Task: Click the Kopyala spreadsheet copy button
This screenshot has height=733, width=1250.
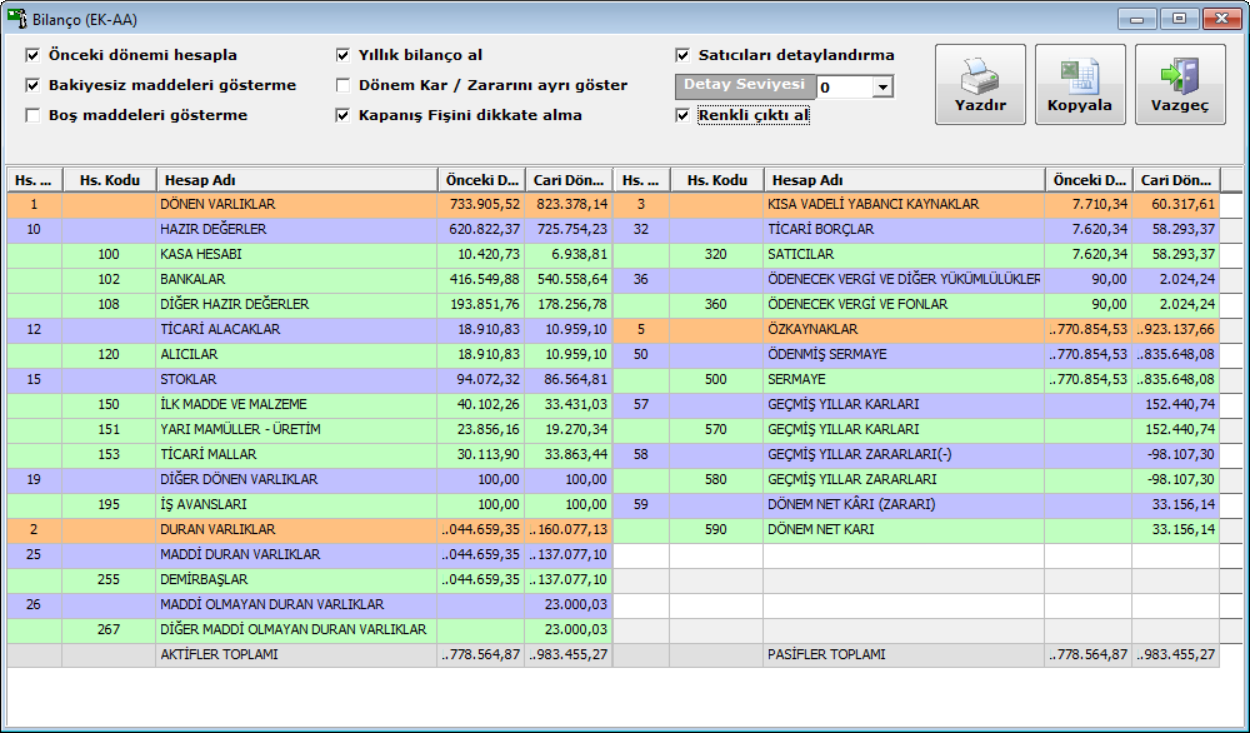Action: (1080, 84)
